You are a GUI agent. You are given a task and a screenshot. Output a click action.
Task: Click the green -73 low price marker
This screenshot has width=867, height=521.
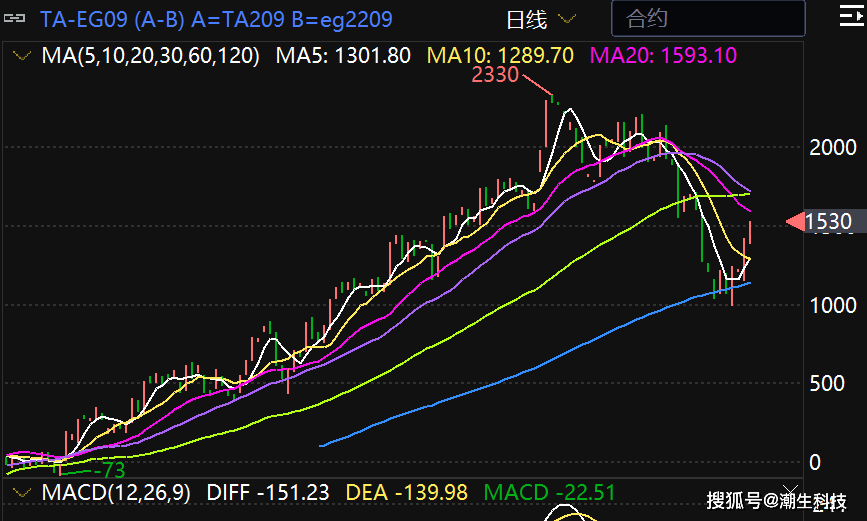coord(108,469)
